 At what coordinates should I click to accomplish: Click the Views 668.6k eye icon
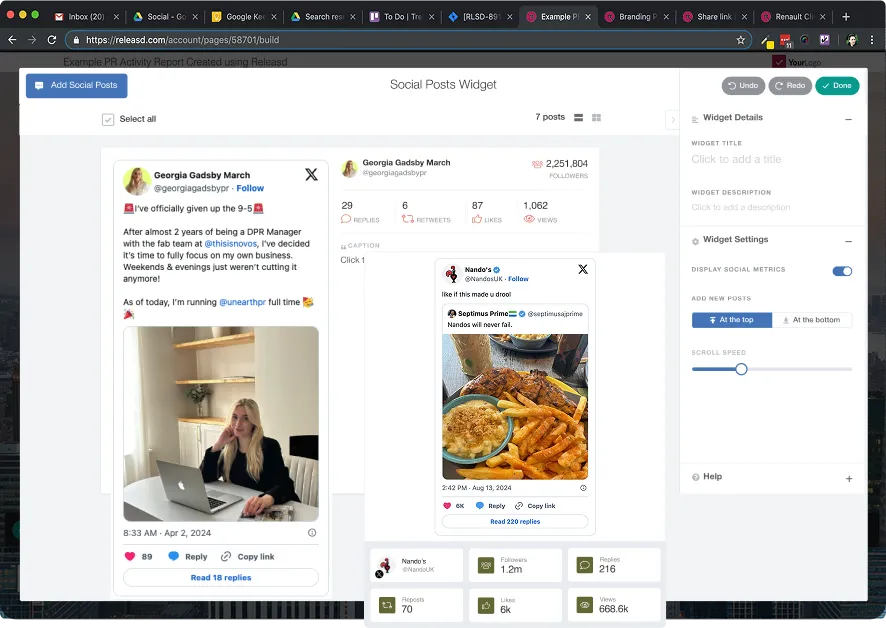[583, 605]
